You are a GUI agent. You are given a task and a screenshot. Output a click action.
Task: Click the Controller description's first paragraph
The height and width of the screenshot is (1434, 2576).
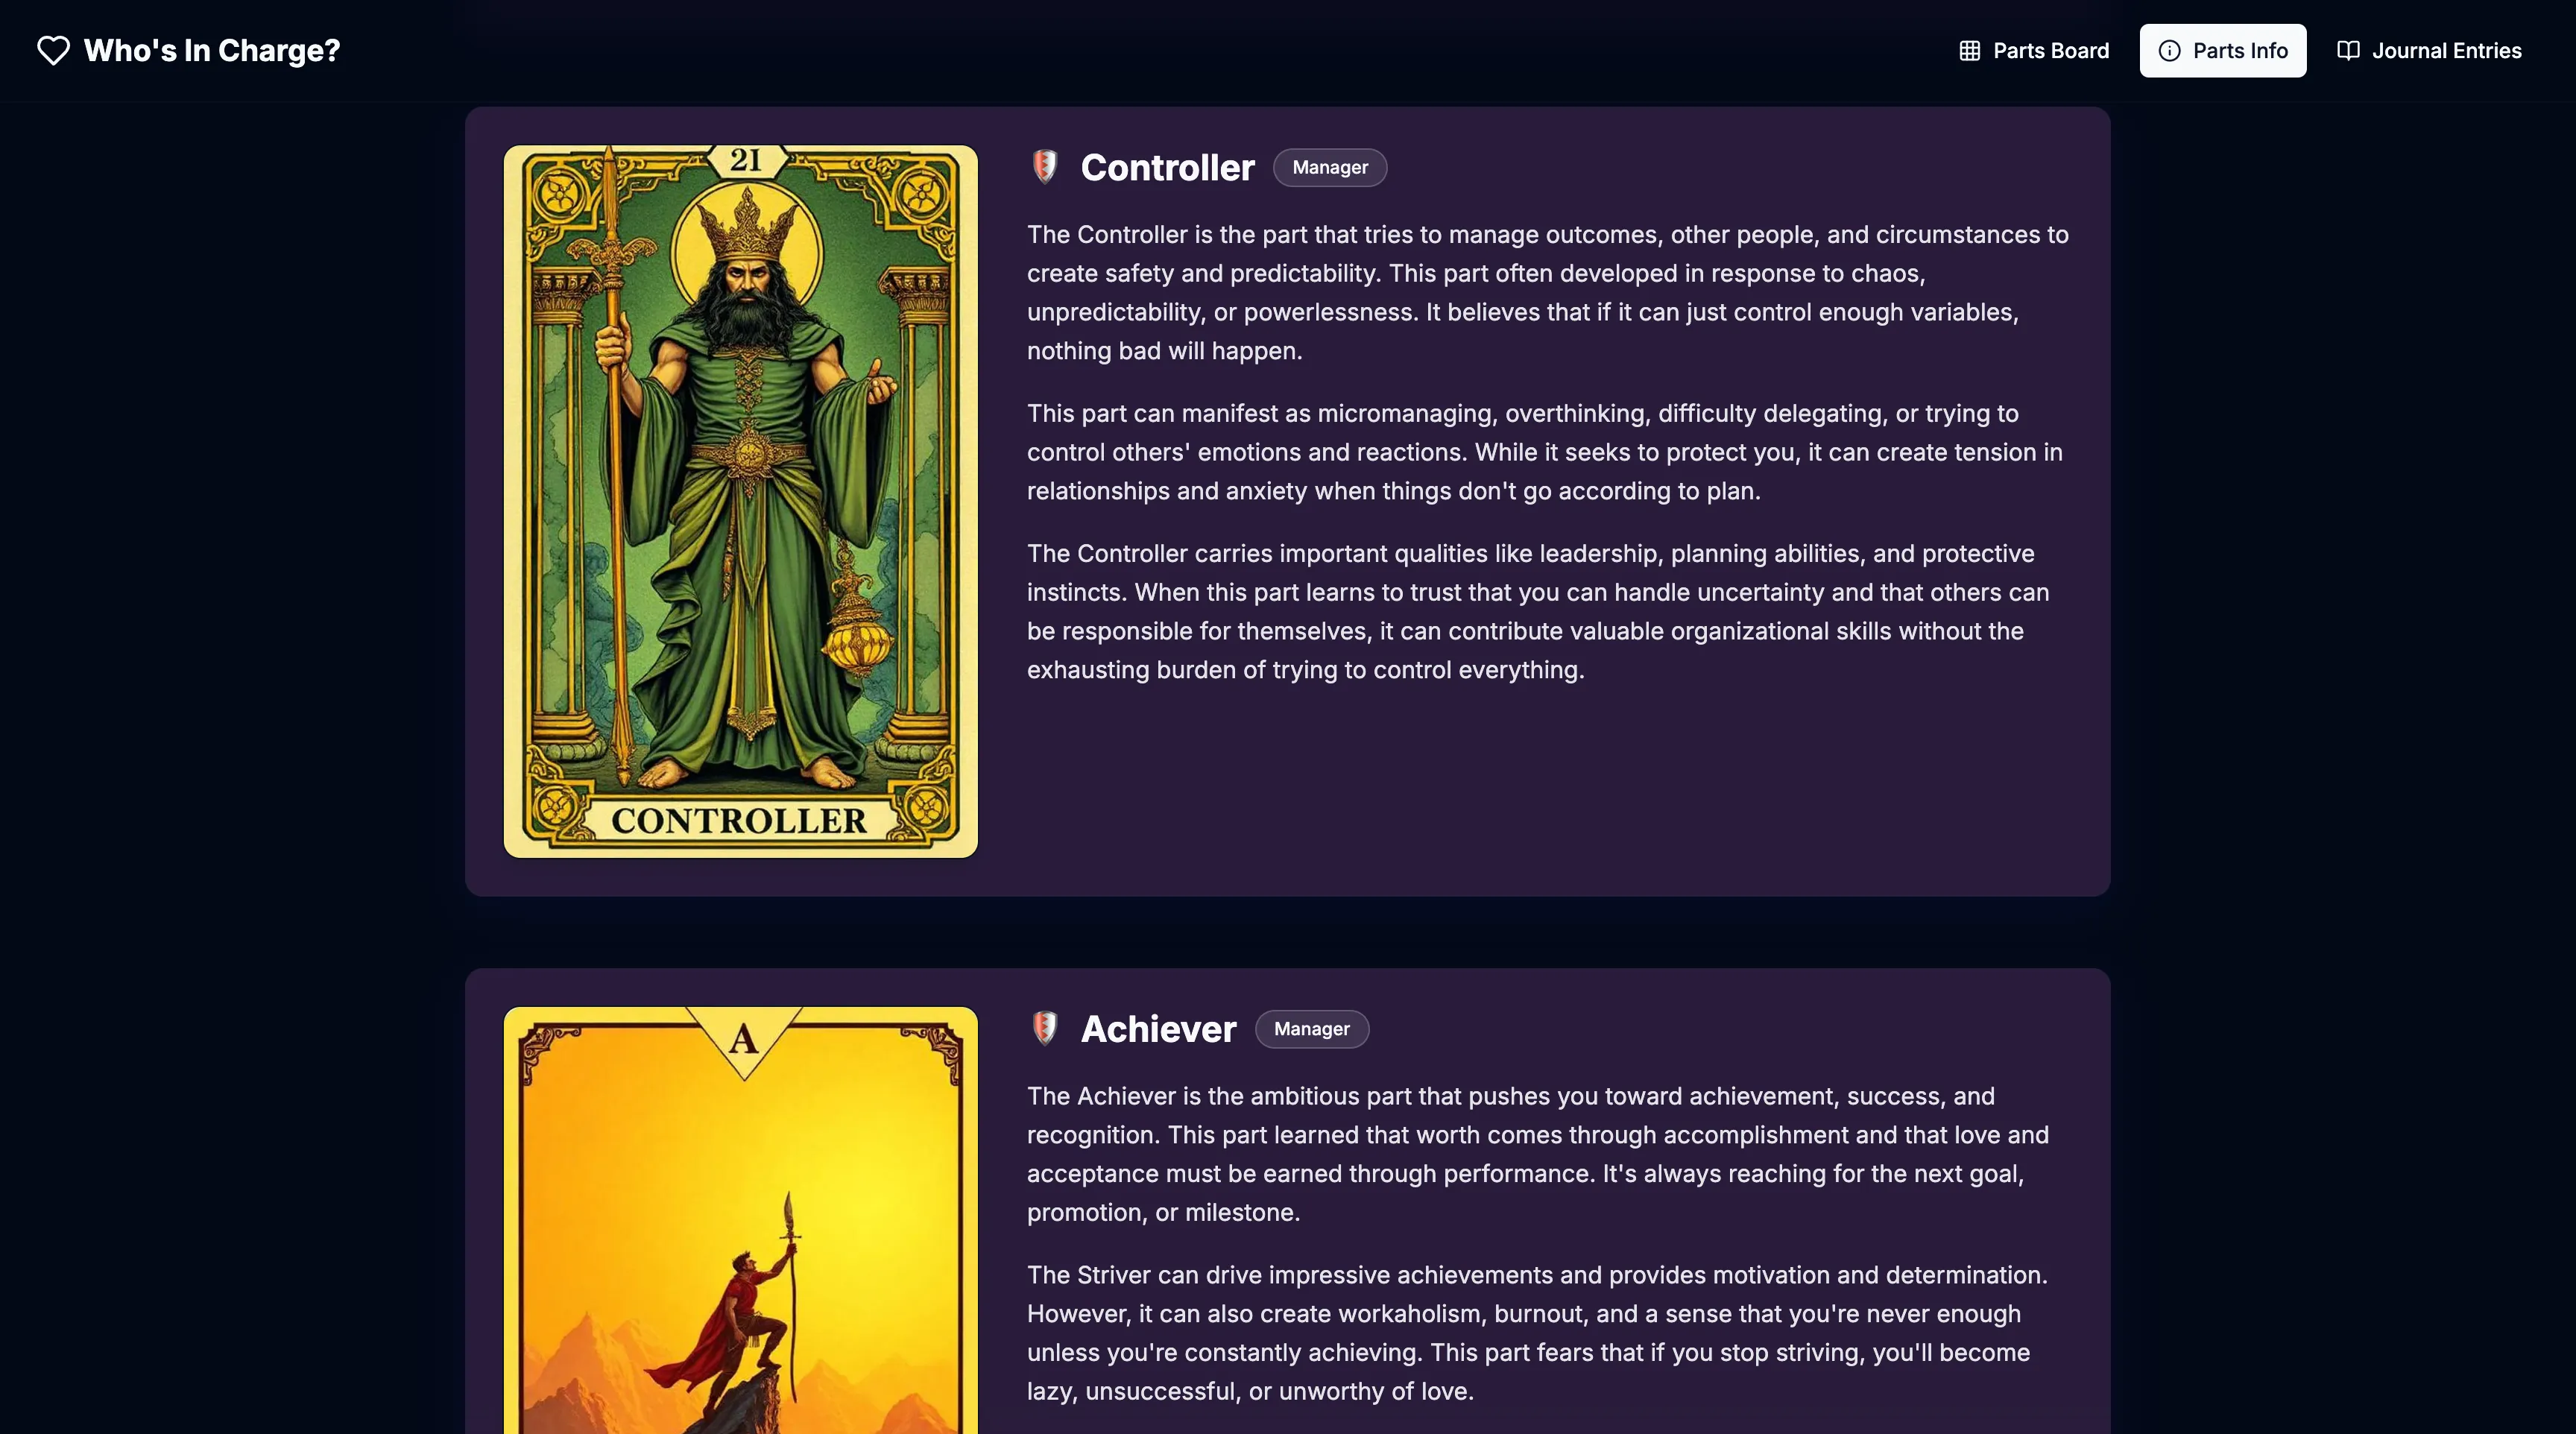point(1548,293)
